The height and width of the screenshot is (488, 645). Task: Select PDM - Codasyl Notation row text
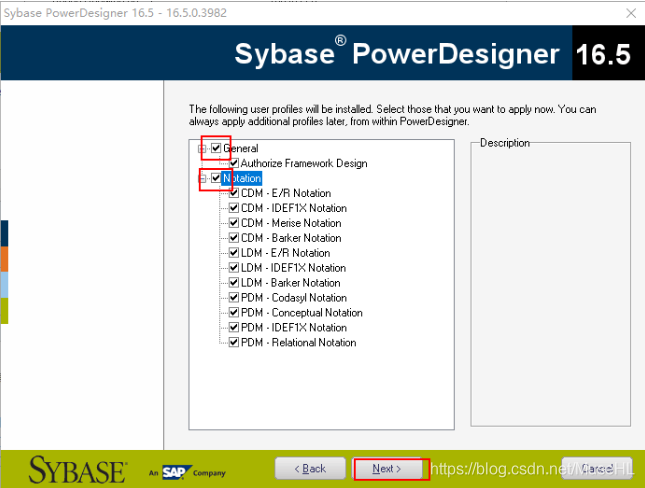coord(294,297)
